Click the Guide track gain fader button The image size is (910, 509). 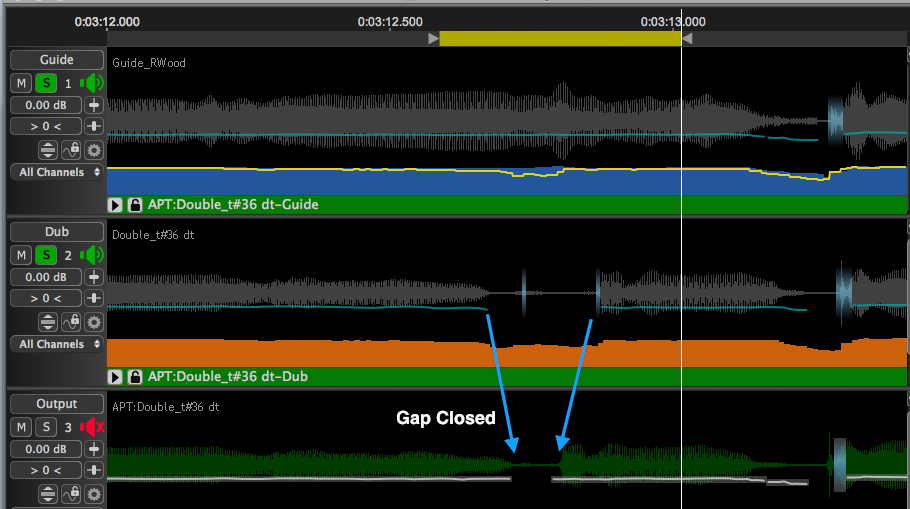[x=94, y=105]
